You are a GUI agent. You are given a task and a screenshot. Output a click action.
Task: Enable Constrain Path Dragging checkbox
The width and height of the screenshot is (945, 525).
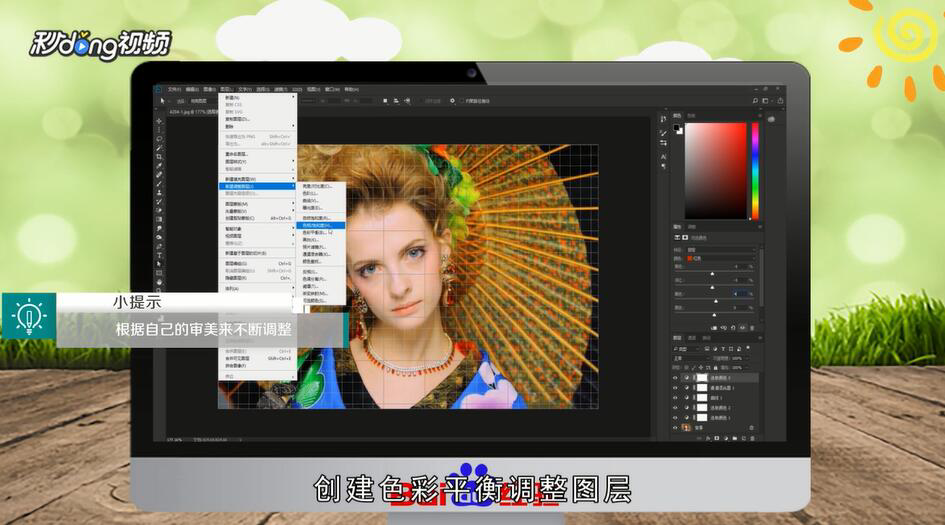click(461, 101)
